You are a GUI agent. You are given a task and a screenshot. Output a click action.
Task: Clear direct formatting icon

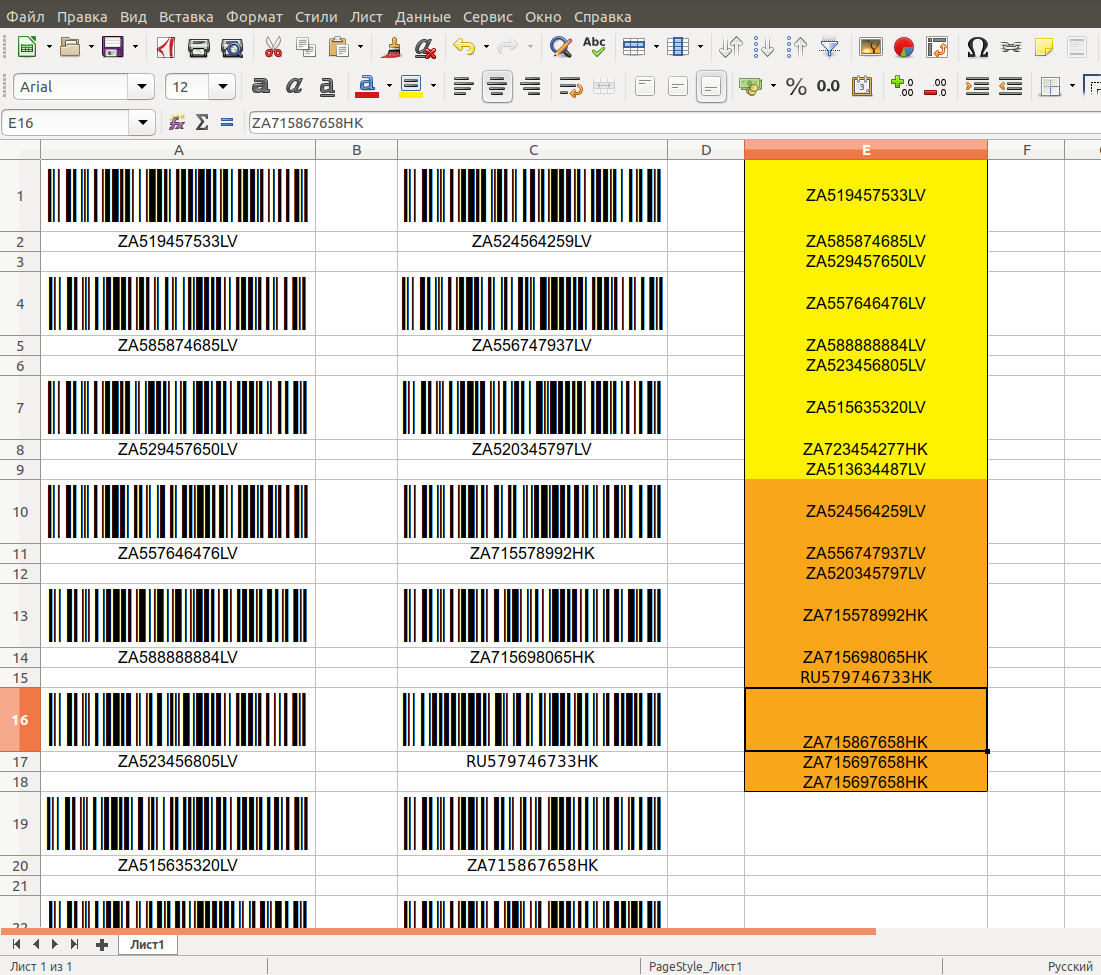tap(424, 47)
